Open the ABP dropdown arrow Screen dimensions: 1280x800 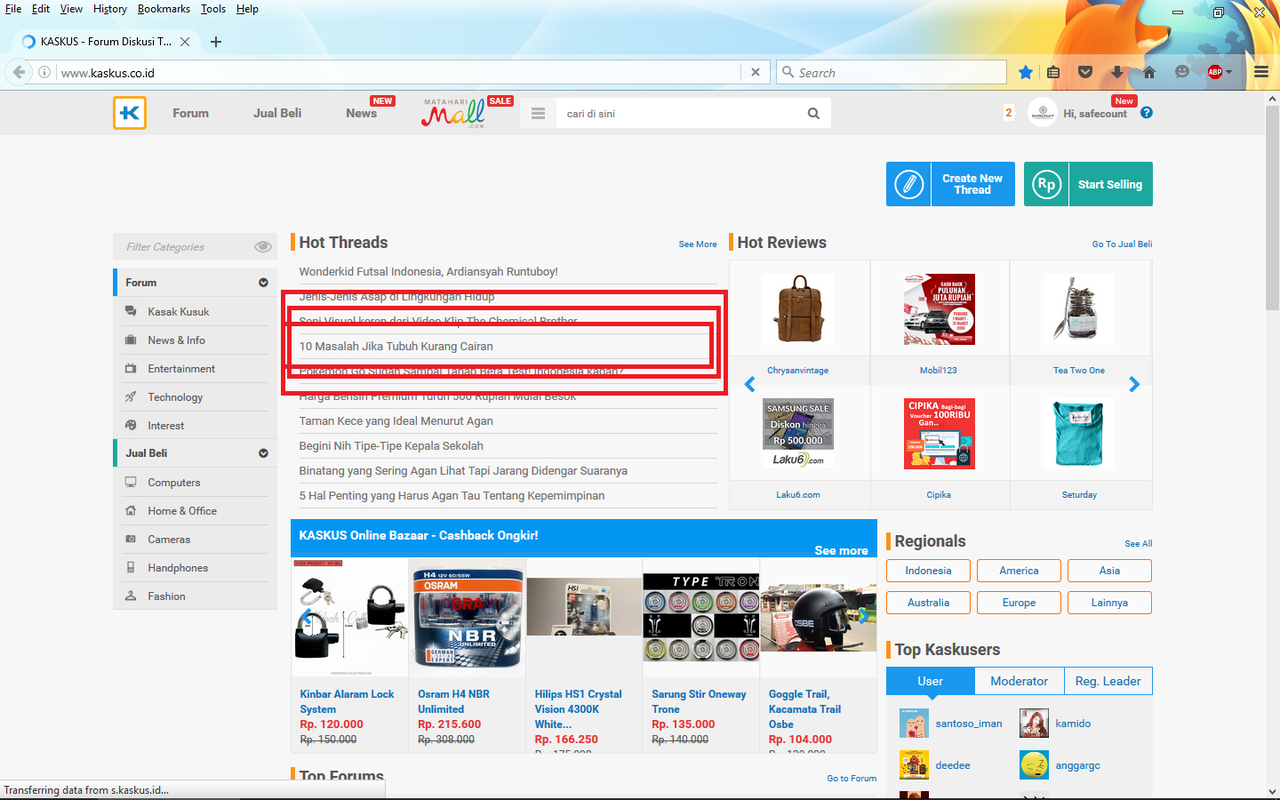point(1230,72)
